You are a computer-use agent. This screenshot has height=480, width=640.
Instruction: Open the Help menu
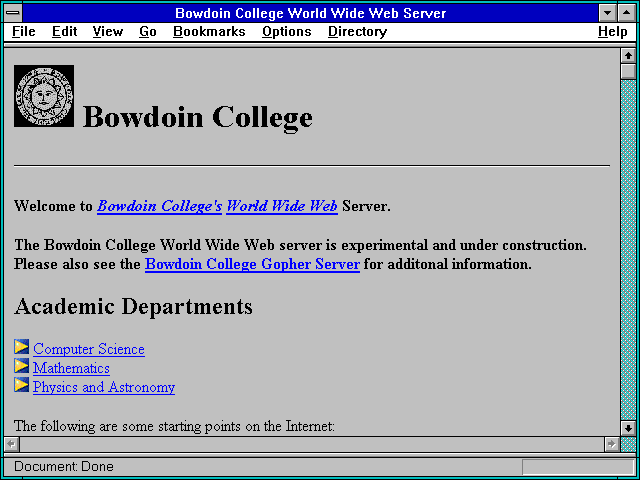(x=613, y=32)
